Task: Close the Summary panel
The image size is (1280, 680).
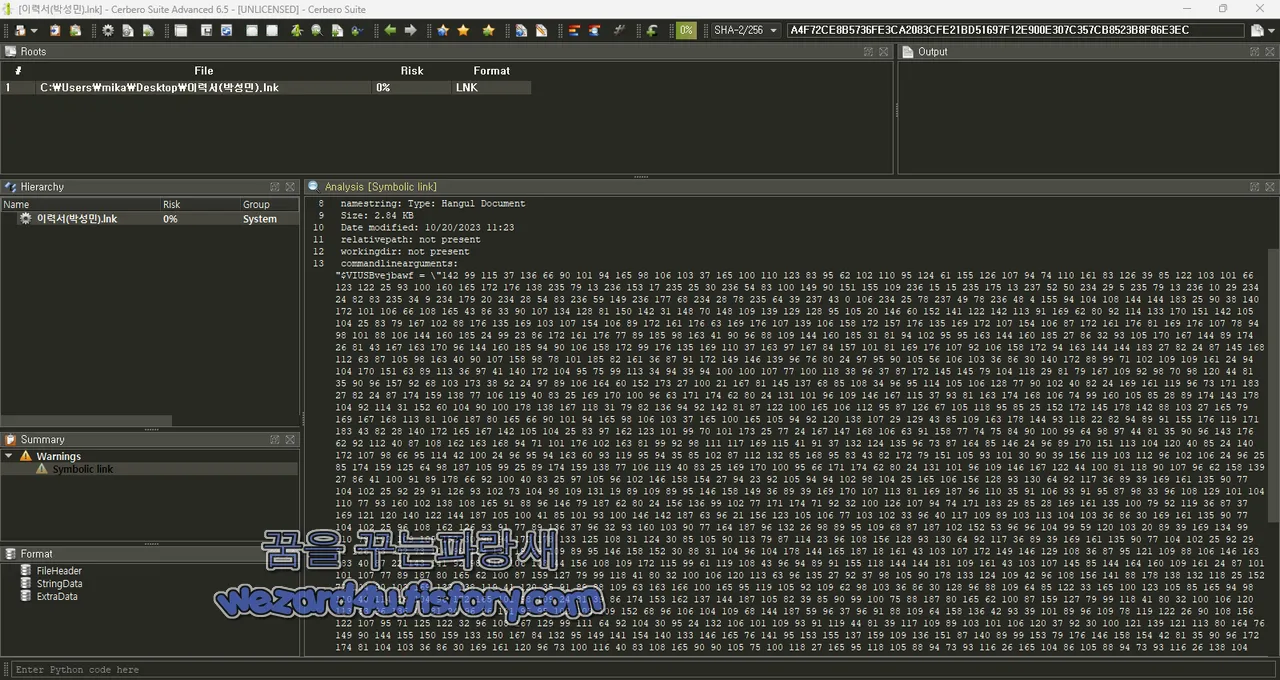Action: click(290, 440)
